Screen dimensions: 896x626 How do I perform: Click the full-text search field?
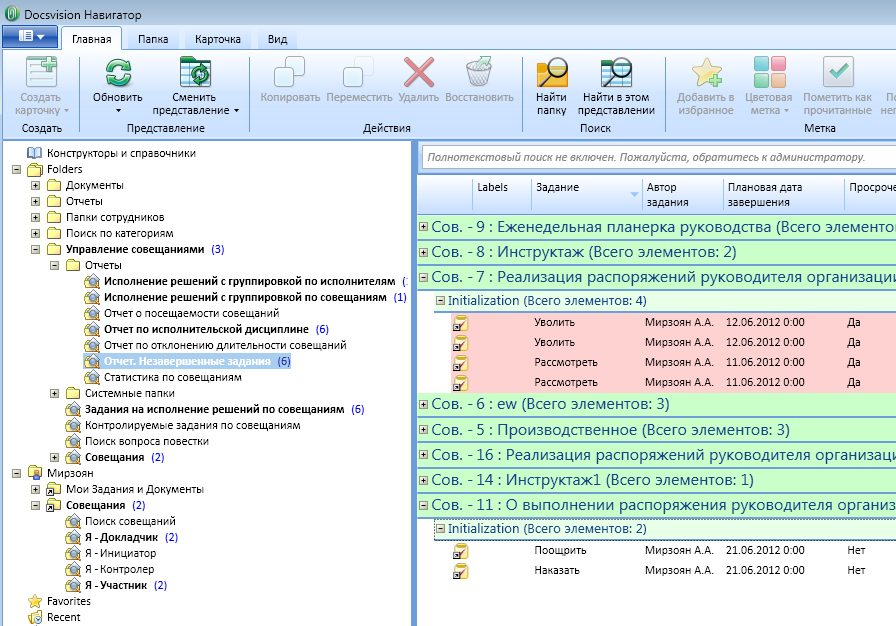click(x=658, y=157)
